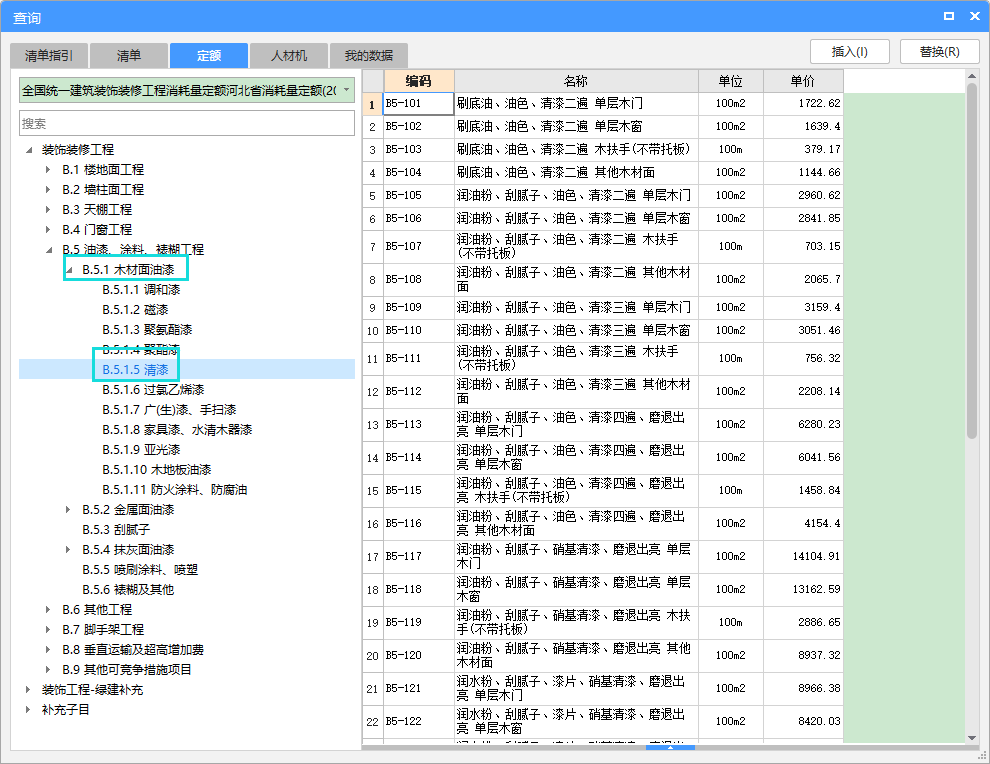Open the 清单 tab

coord(129,56)
